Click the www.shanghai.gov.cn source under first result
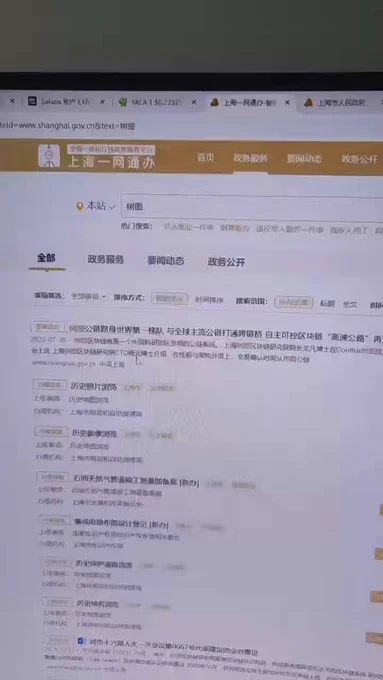 pos(64,363)
